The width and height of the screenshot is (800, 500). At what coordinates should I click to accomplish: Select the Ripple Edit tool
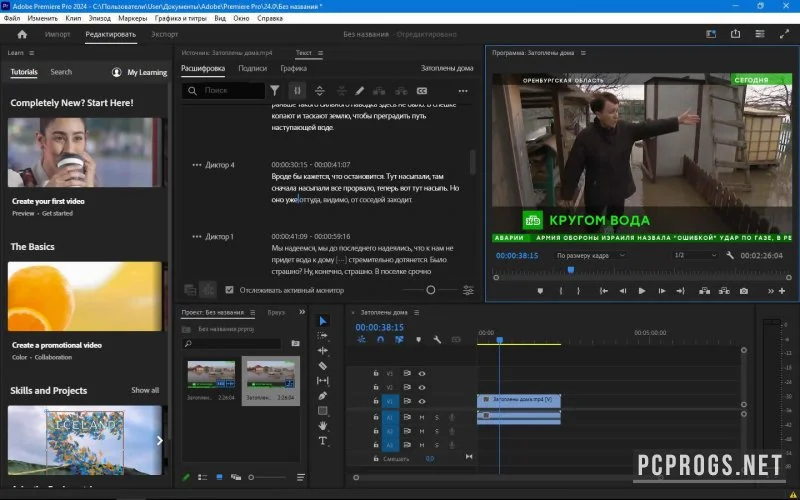click(322, 351)
